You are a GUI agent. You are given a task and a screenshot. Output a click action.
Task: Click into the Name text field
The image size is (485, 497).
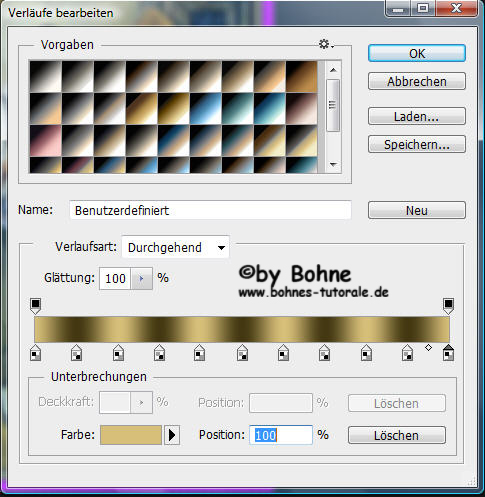tap(210, 210)
